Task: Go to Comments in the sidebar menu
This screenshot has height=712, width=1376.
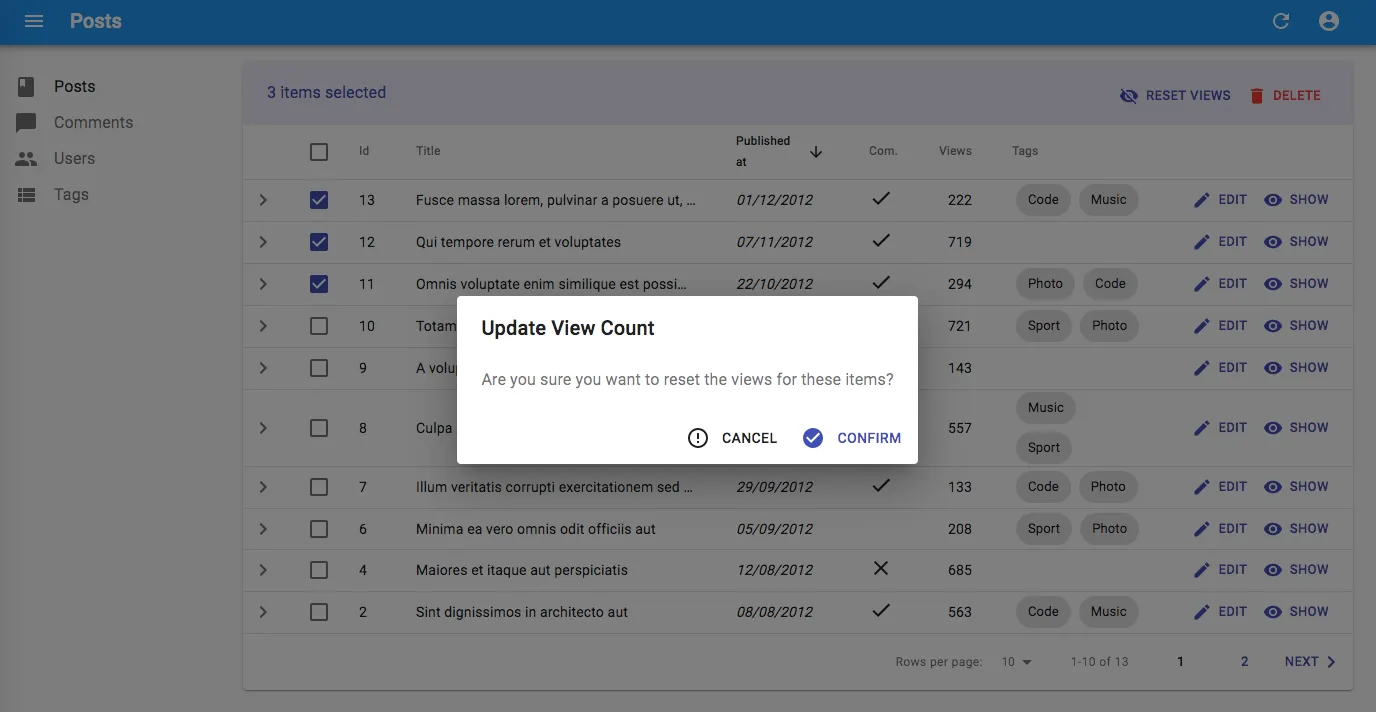Action: [x=93, y=123]
